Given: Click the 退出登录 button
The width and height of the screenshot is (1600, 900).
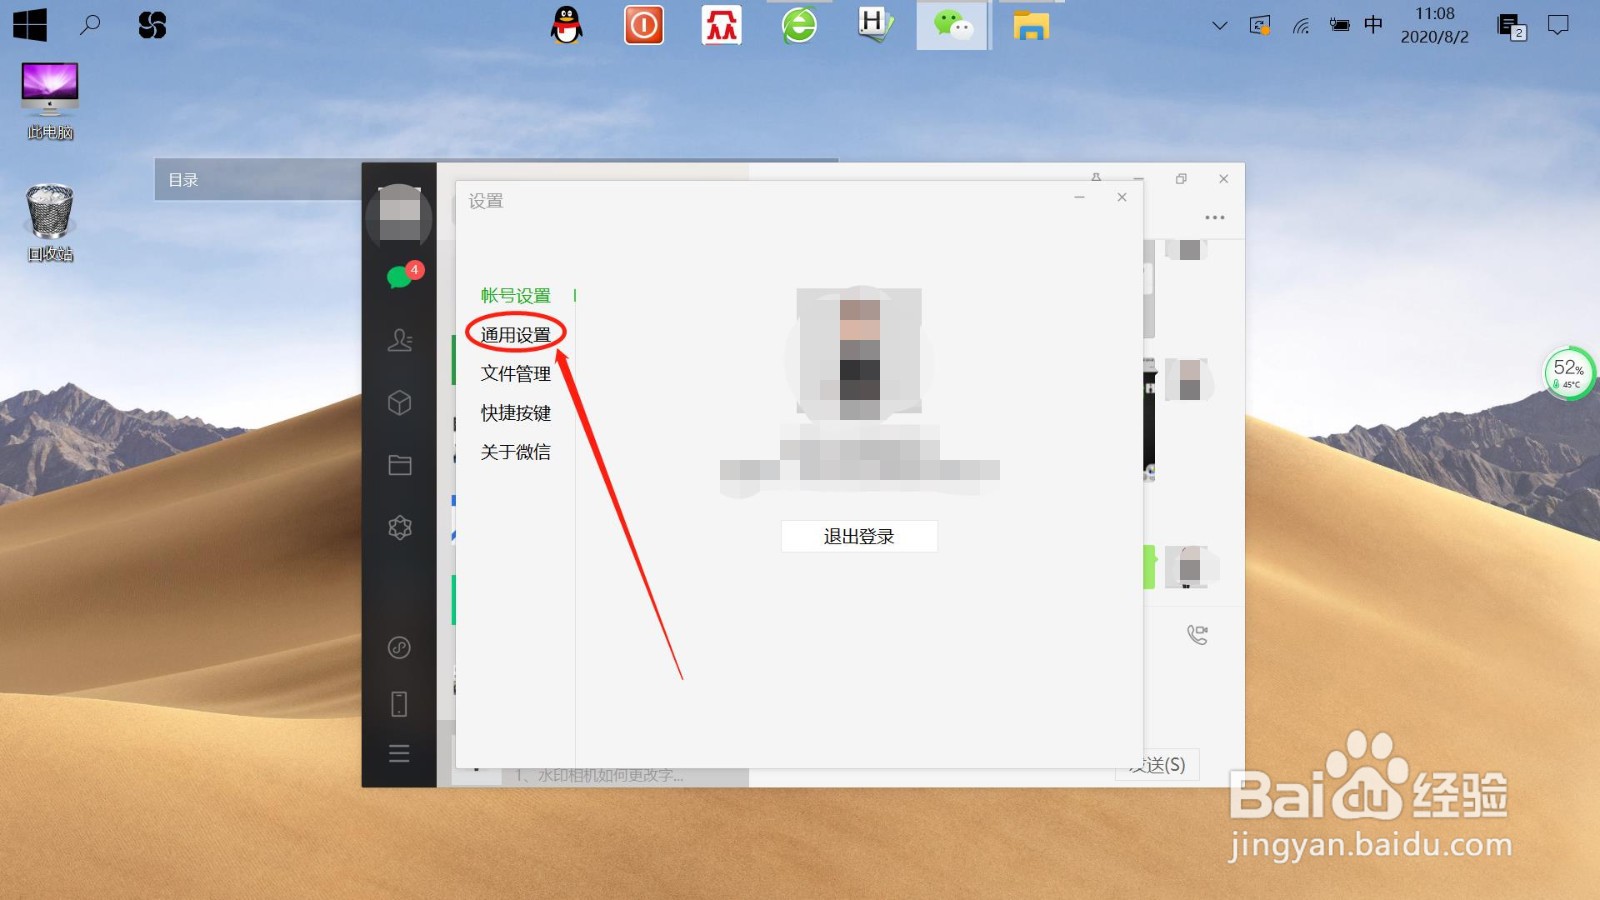Looking at the screenshot, I should 859,536.
